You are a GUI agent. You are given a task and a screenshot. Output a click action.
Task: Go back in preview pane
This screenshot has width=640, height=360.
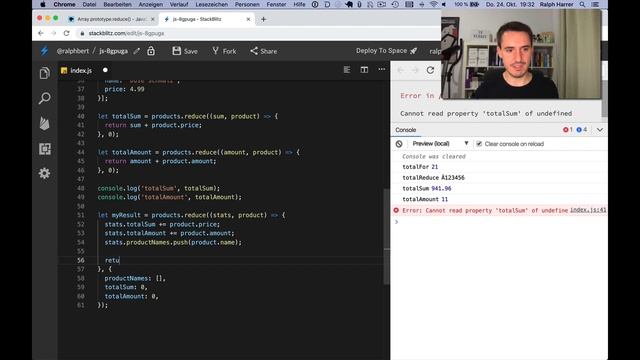[x=400, y=70]
